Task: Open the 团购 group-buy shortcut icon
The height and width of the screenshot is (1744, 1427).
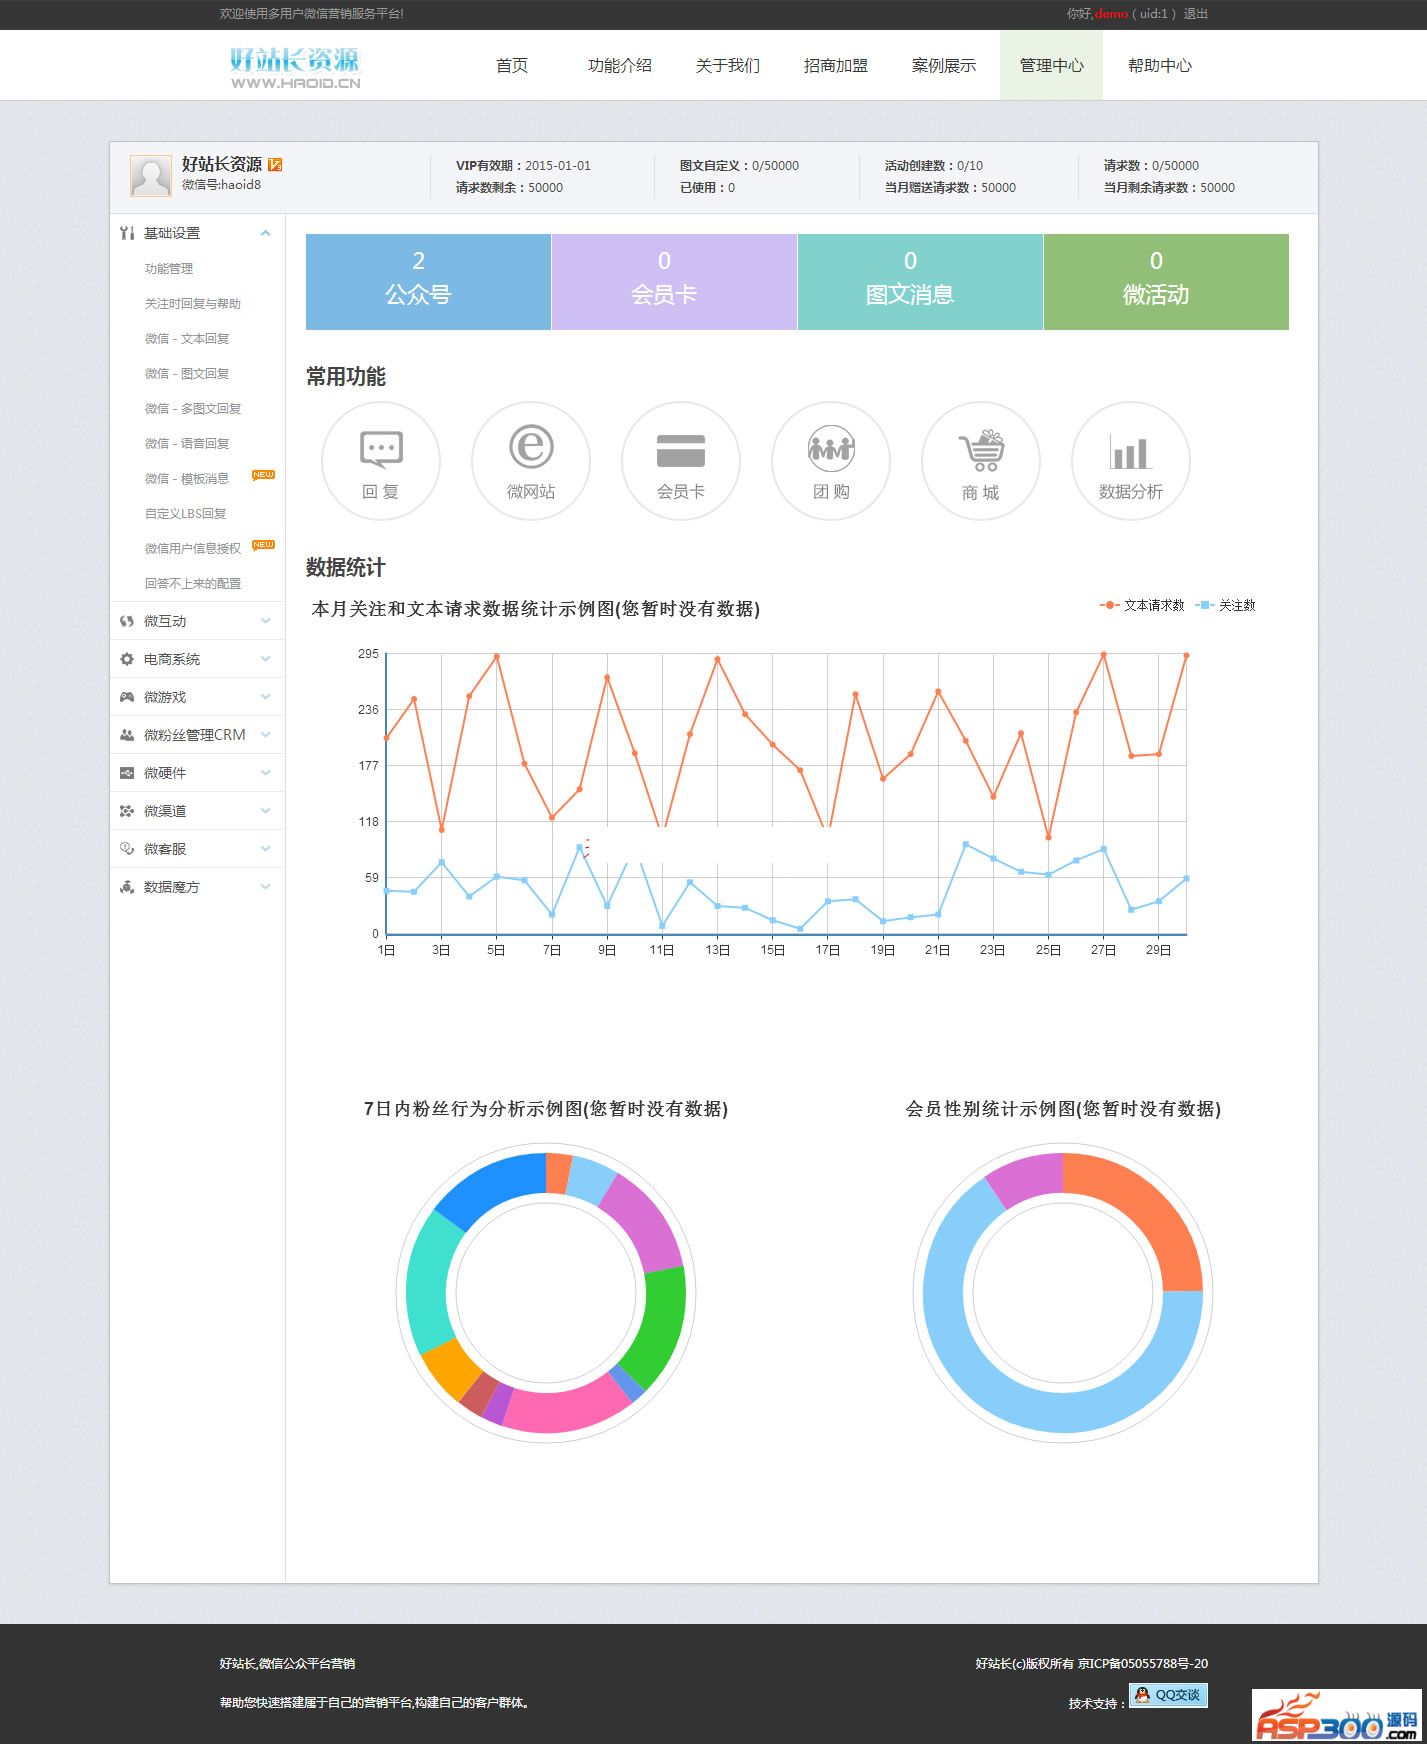Action: (831, 461)
